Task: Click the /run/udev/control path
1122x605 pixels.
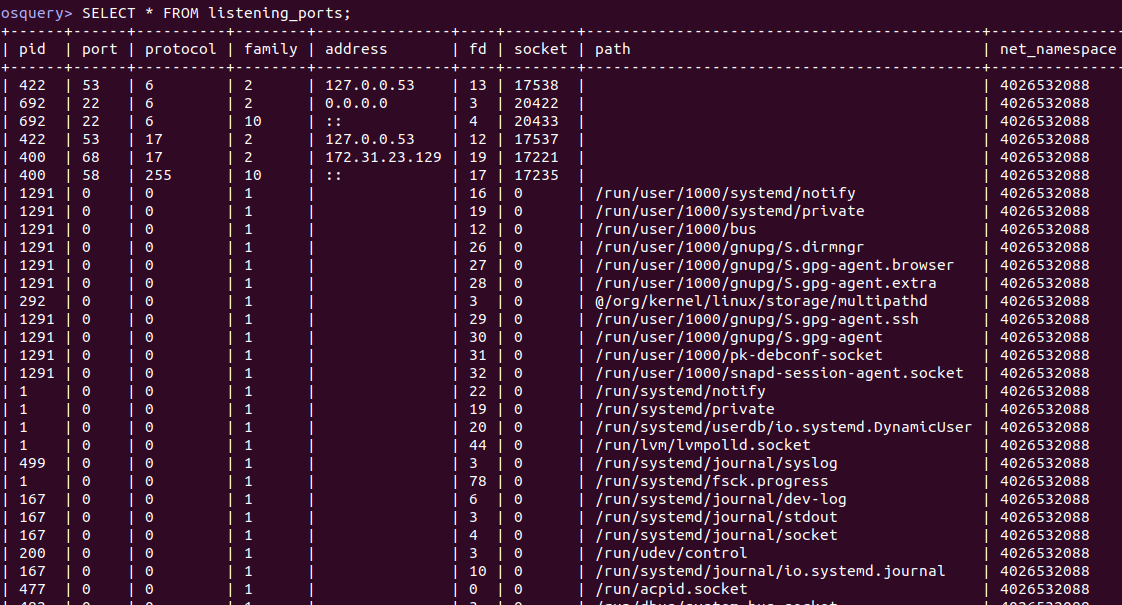Action: [x=671, y=553]
